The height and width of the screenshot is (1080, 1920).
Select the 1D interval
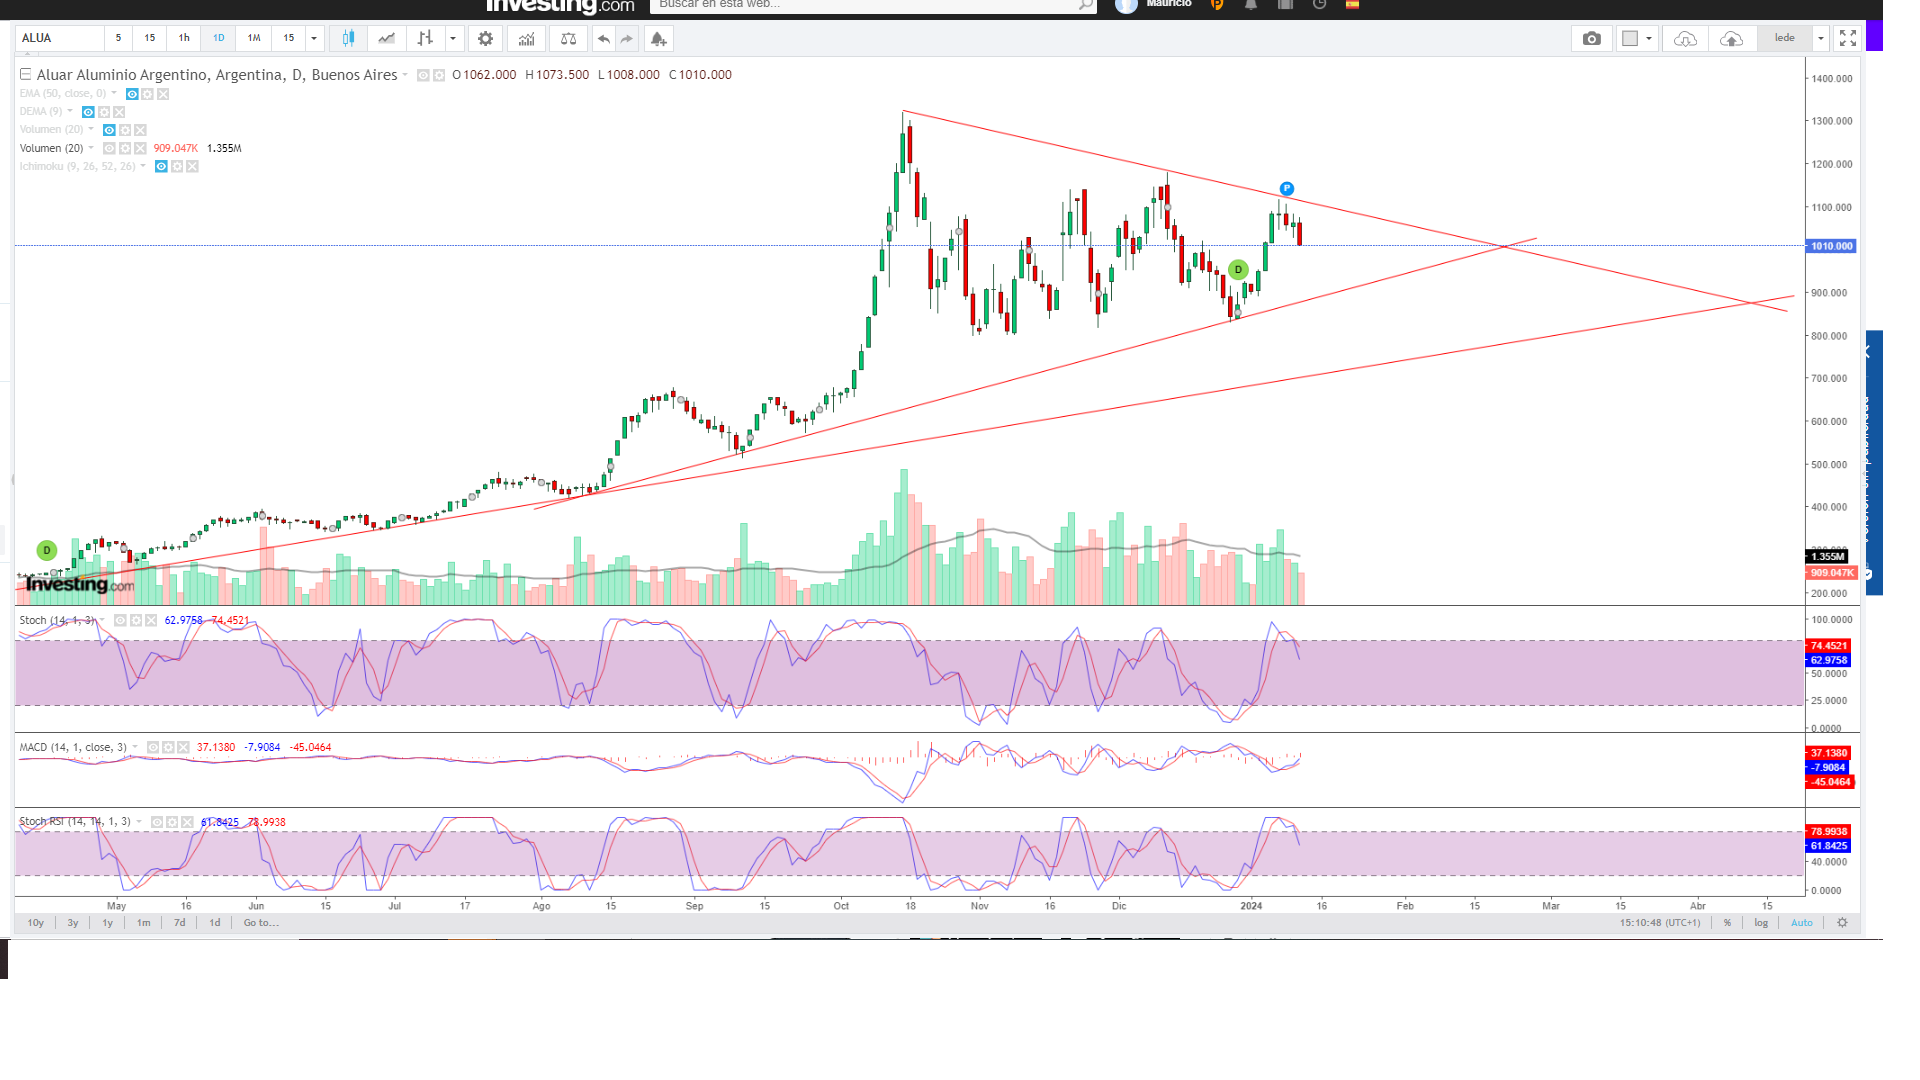218,38
